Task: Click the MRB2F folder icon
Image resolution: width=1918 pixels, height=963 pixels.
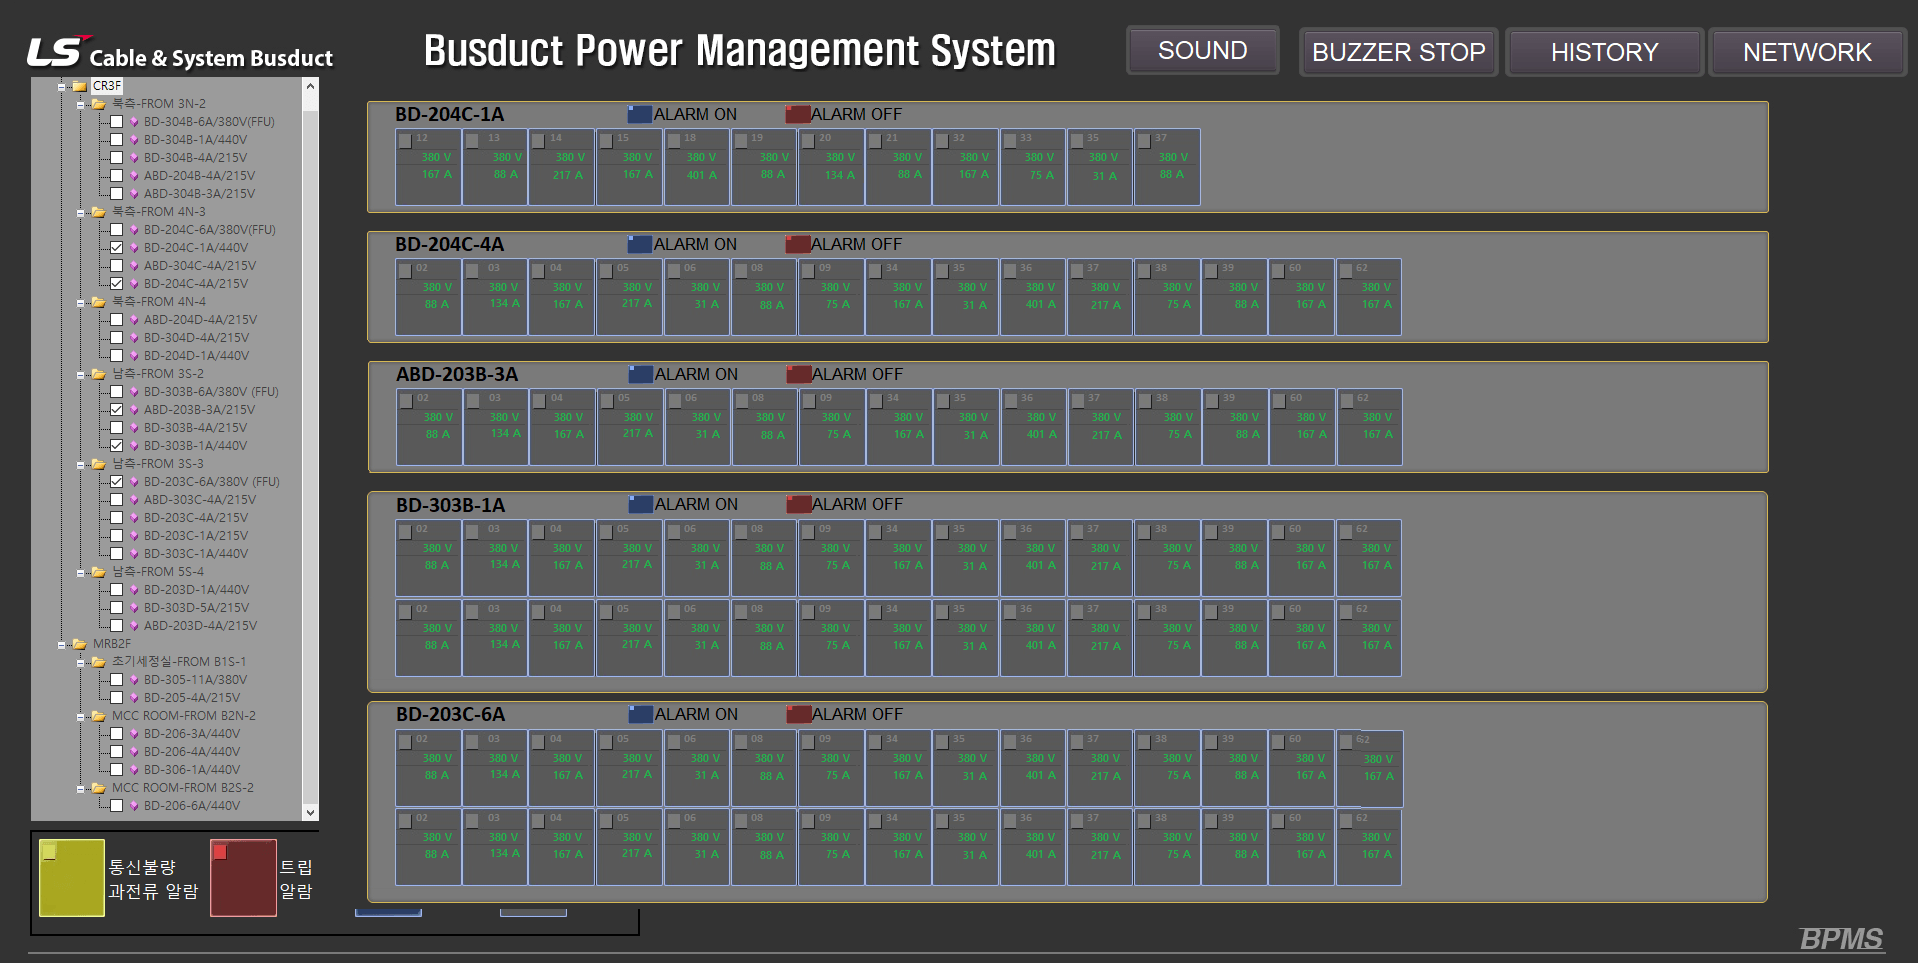Action: [80, 644]
